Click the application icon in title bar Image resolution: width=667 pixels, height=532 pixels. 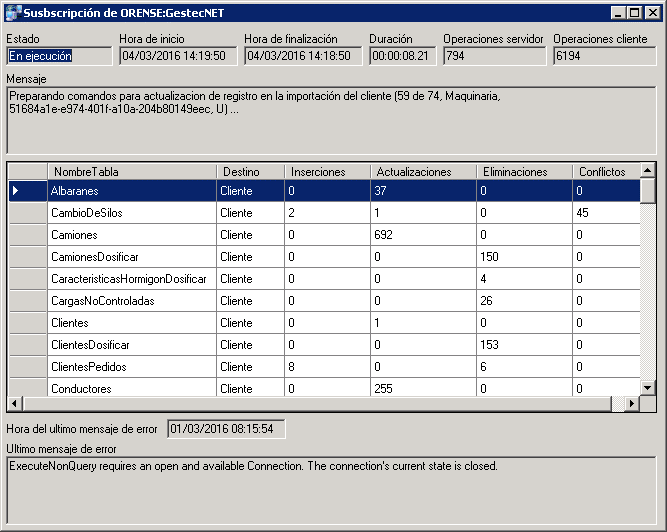pos(13,13)
